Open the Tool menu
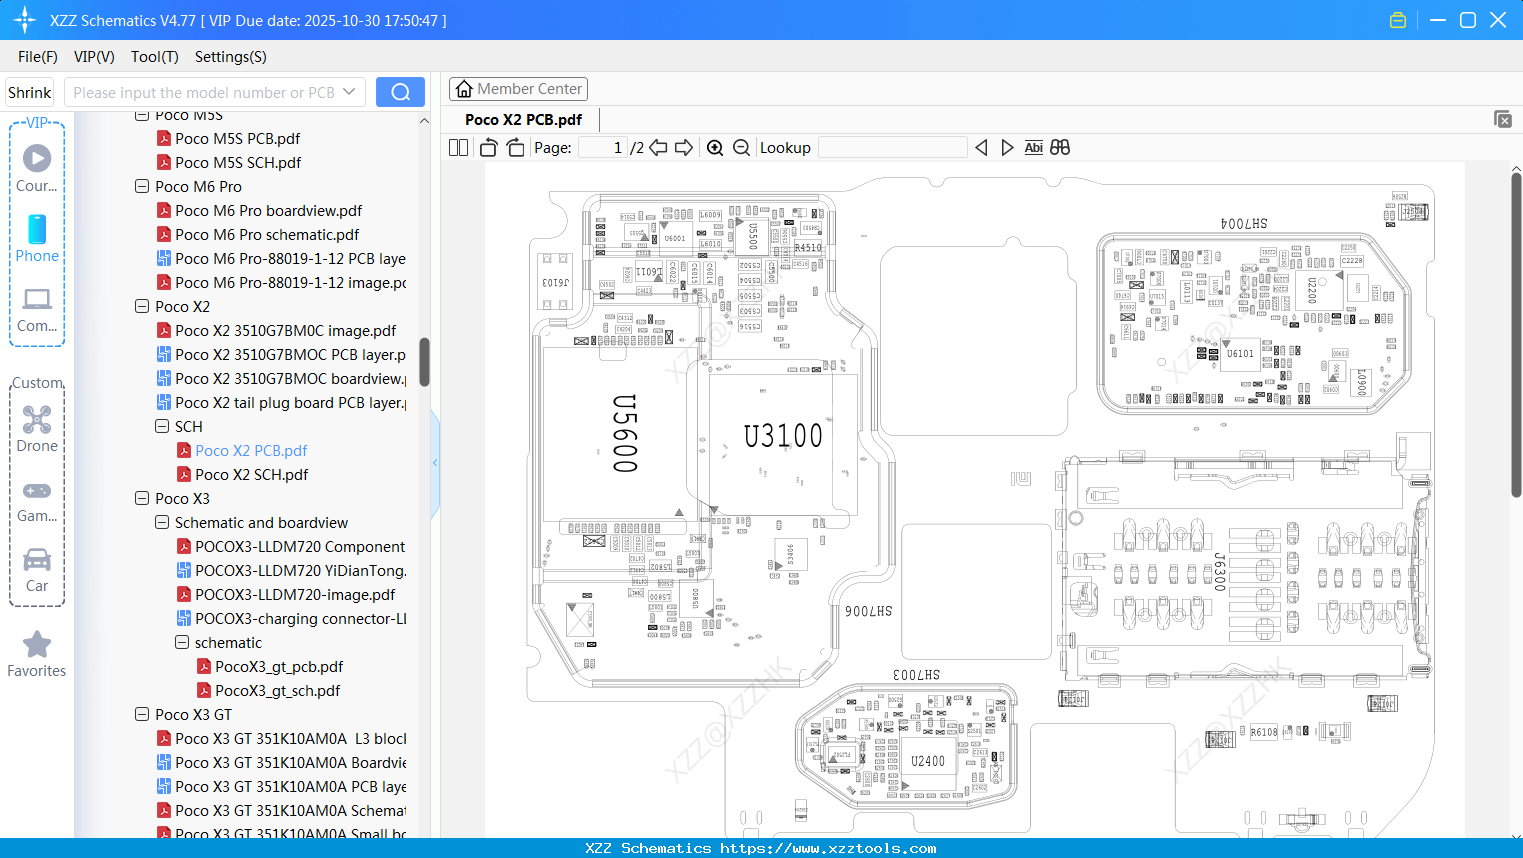 tap(154, 57)
